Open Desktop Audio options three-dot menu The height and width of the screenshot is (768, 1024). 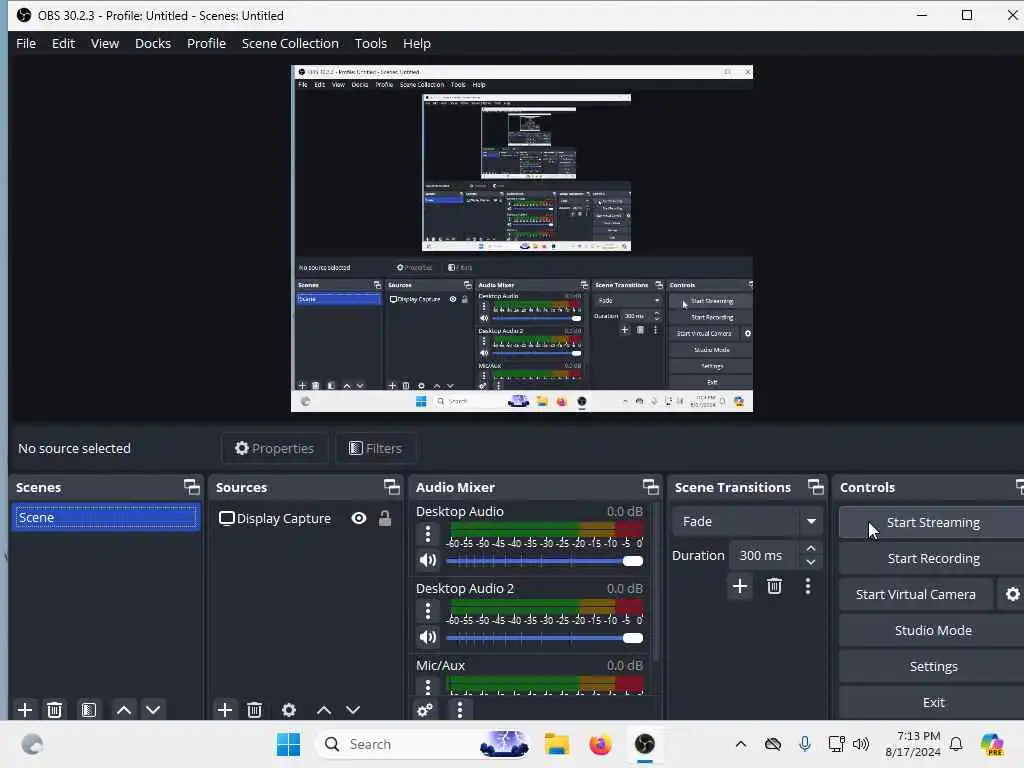pyautogui.click(x=428, y=534)
